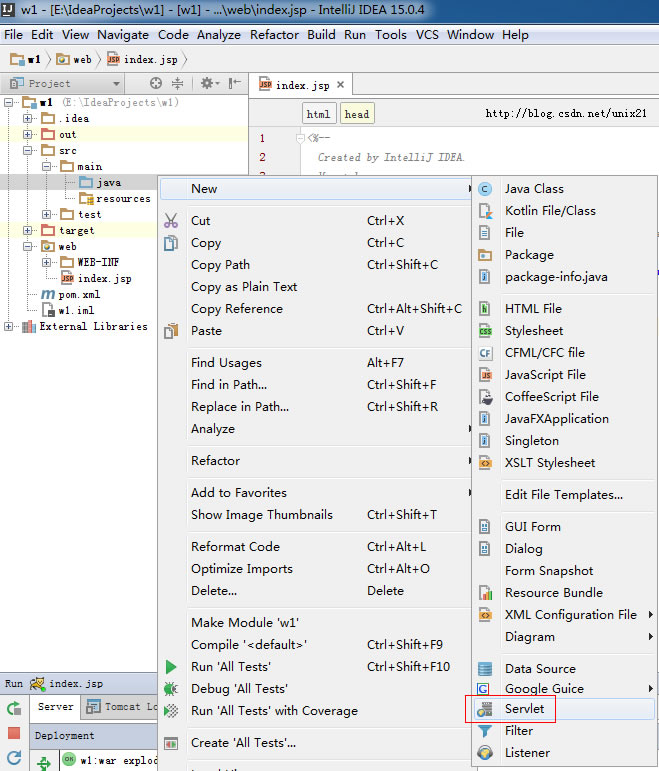Click the Listener icon

[x=484, y=753]
